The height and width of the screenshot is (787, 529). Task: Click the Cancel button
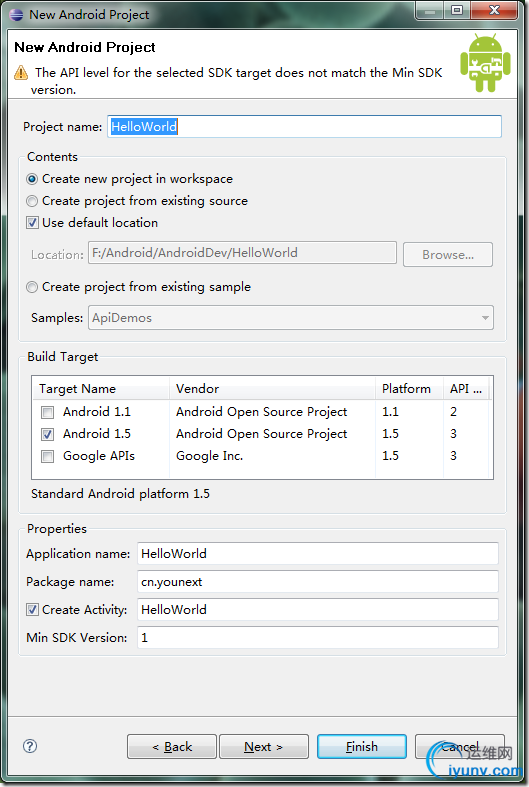point(460,747)
